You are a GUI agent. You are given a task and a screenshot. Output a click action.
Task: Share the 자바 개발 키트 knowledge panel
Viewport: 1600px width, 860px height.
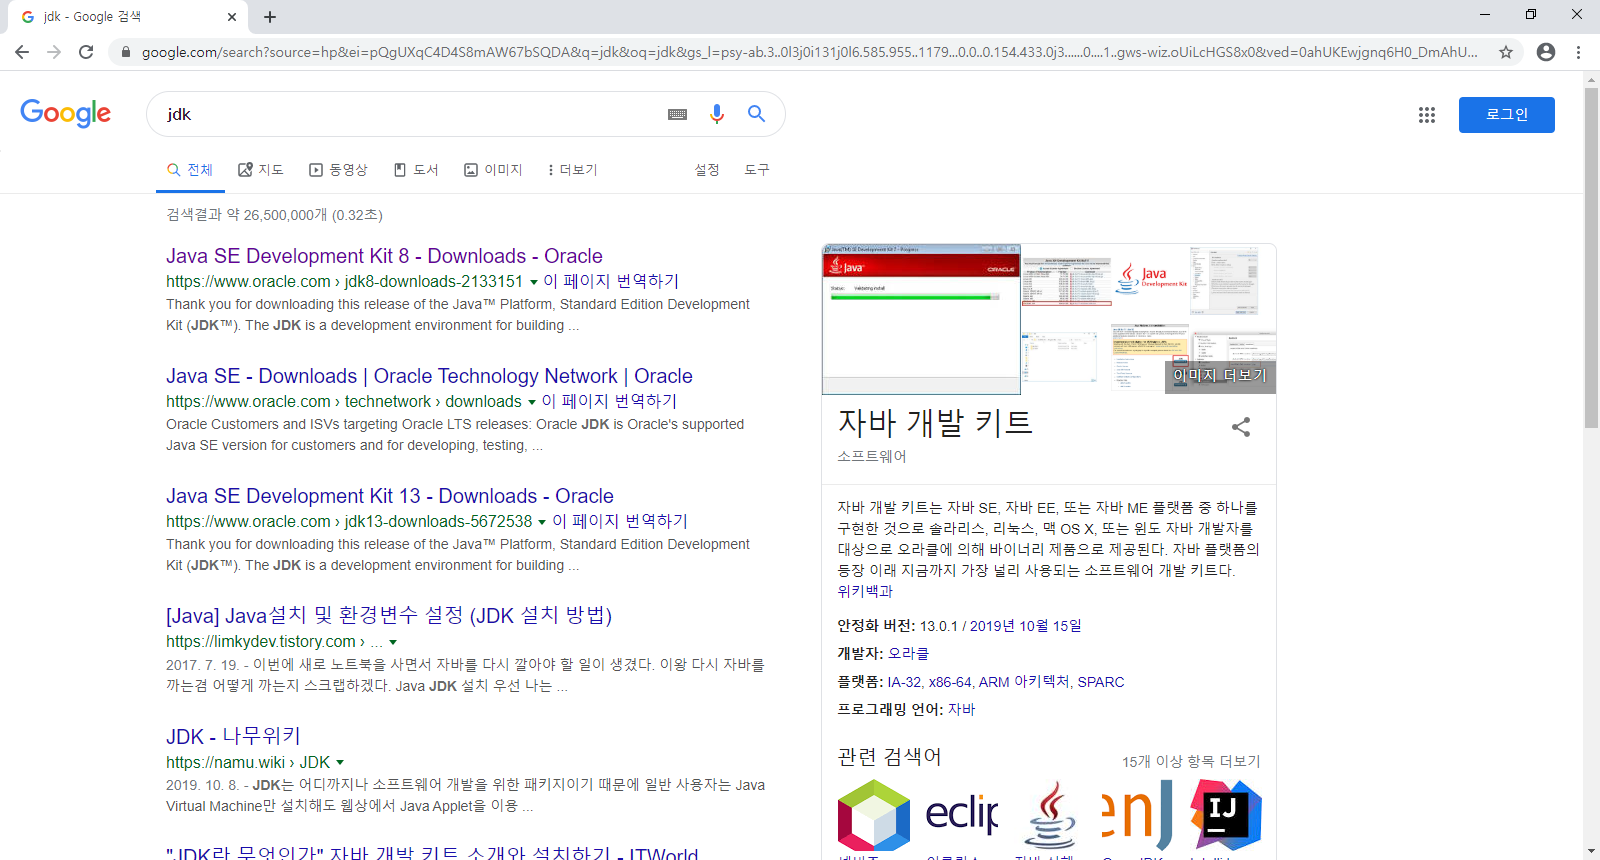(x=1241, y=427)
